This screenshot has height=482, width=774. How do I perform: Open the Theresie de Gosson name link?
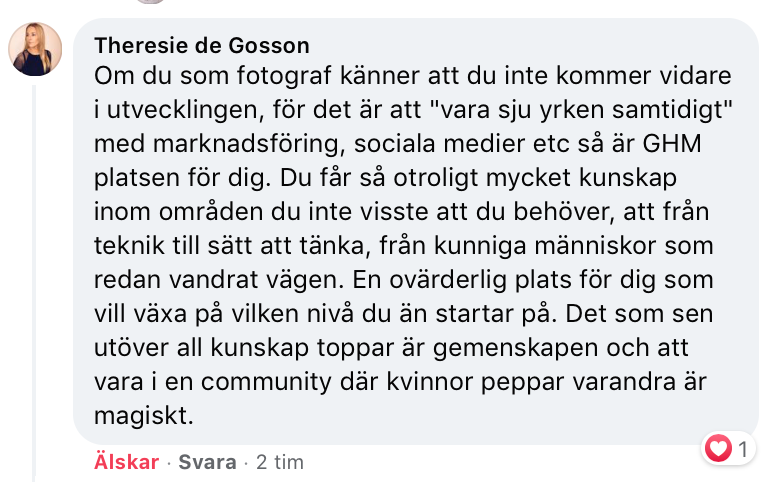click(x=202, y=45)
